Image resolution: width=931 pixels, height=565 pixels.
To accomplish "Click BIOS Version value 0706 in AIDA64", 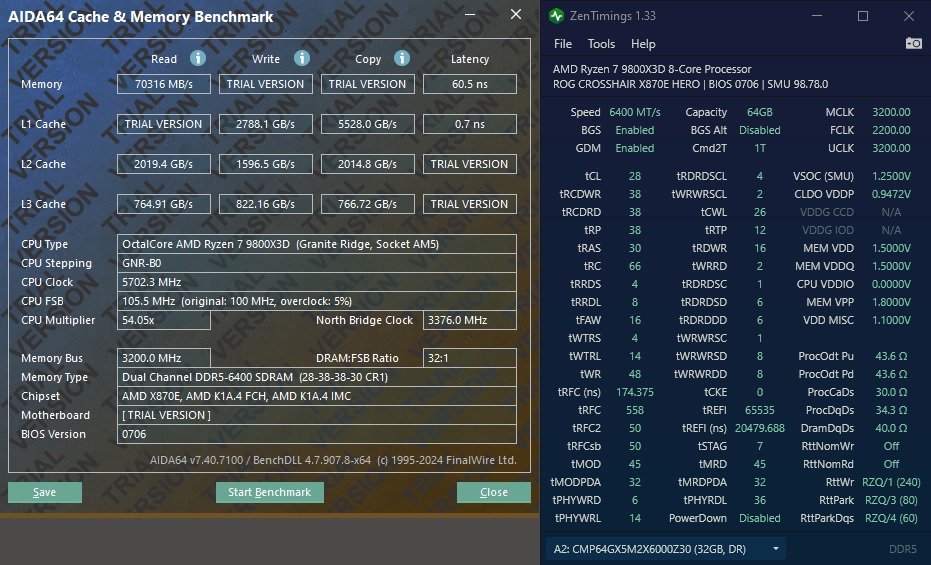I will pyautogui.click(x=316, y=434).
